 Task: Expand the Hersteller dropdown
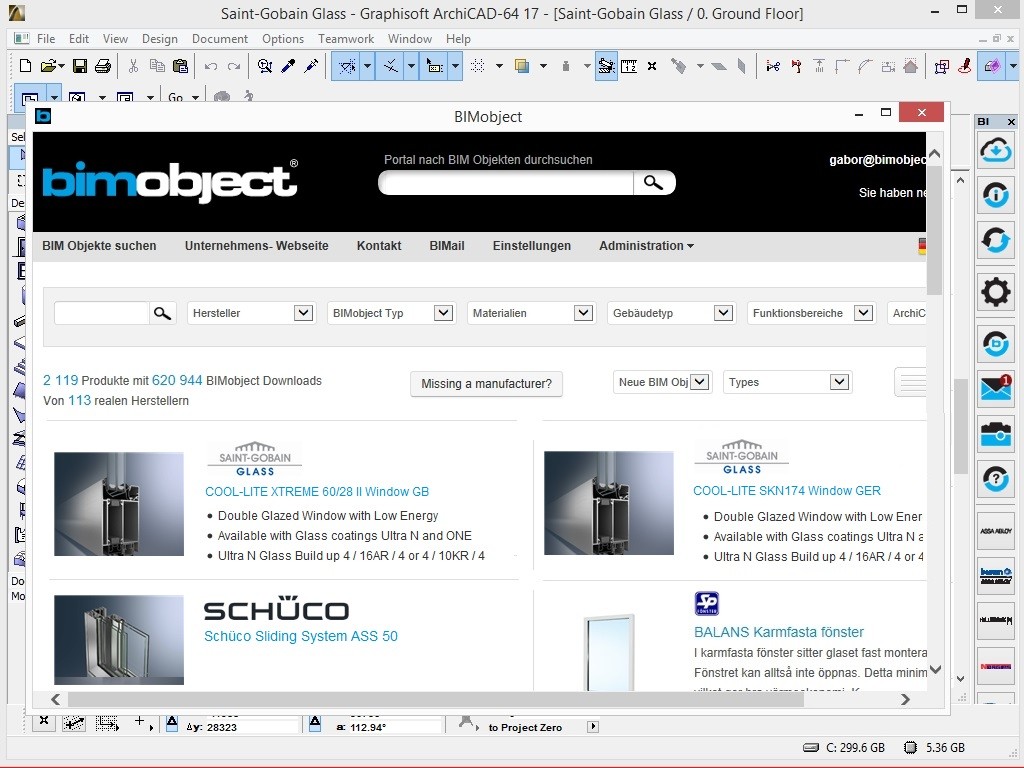(x=251, y=313)
